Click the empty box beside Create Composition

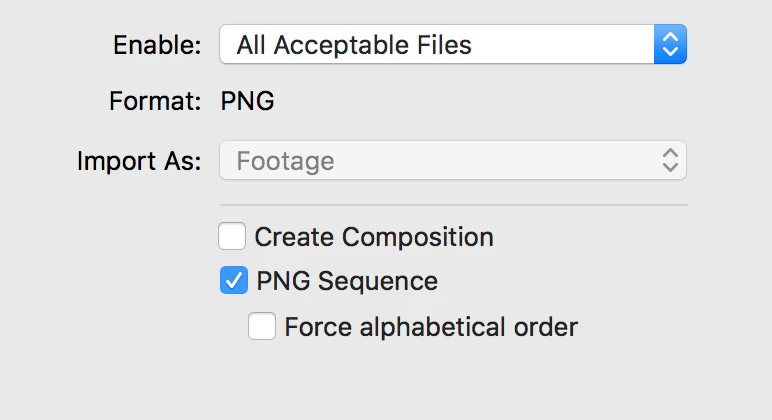(x=232, y=237)
